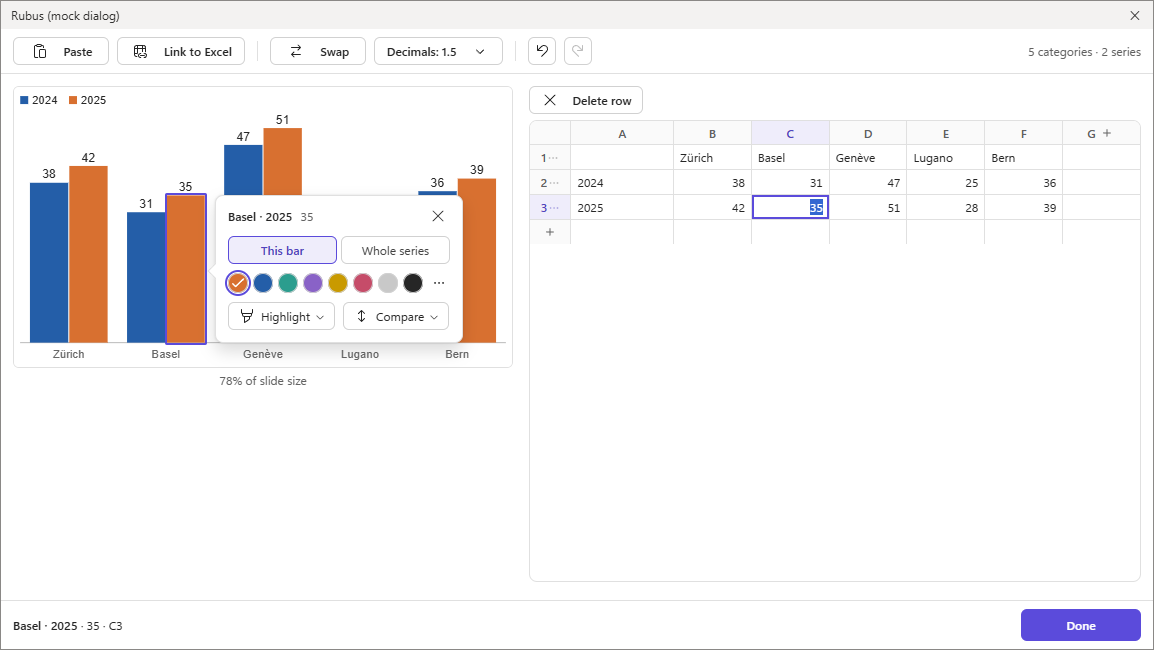1154x650 pixels.
Task: Click the 2025 legend entry
Action: pyautogui.click(x=87, y=100)
